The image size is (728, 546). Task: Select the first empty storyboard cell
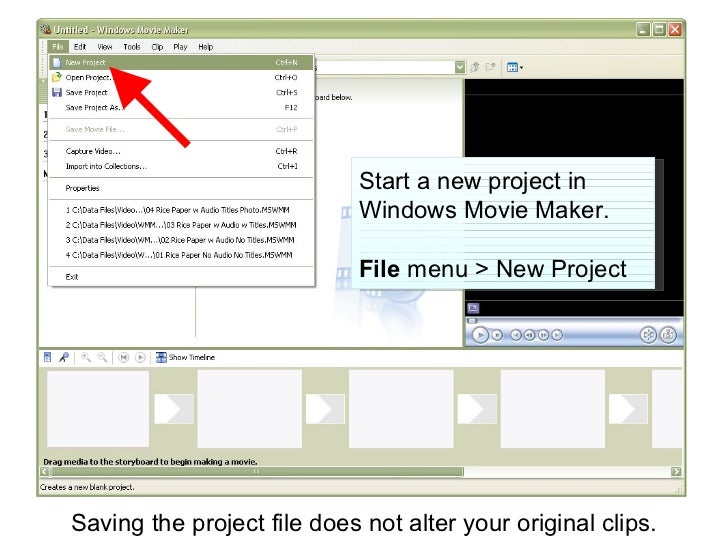[x=98, y=409]
